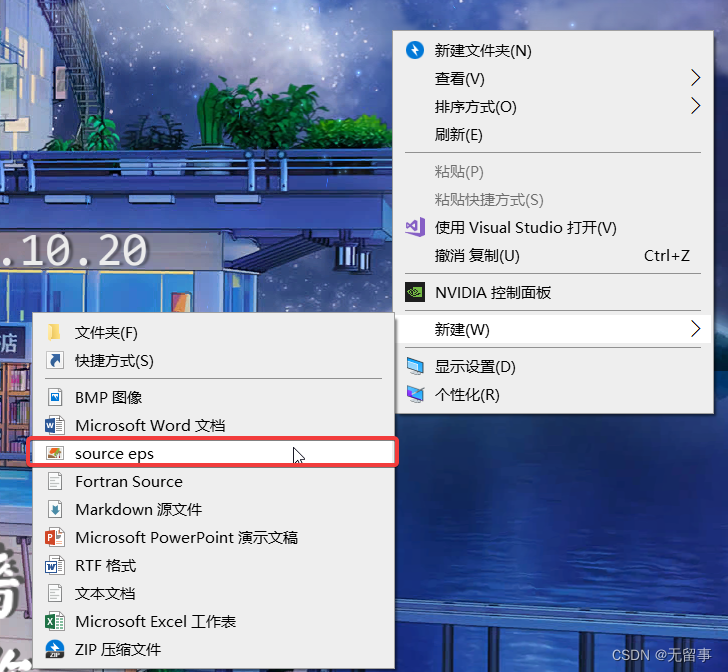Select 粘贴快捷方式(S) menu entry
The height and width of the screenshot is (672, 728).
coord(553,199)
